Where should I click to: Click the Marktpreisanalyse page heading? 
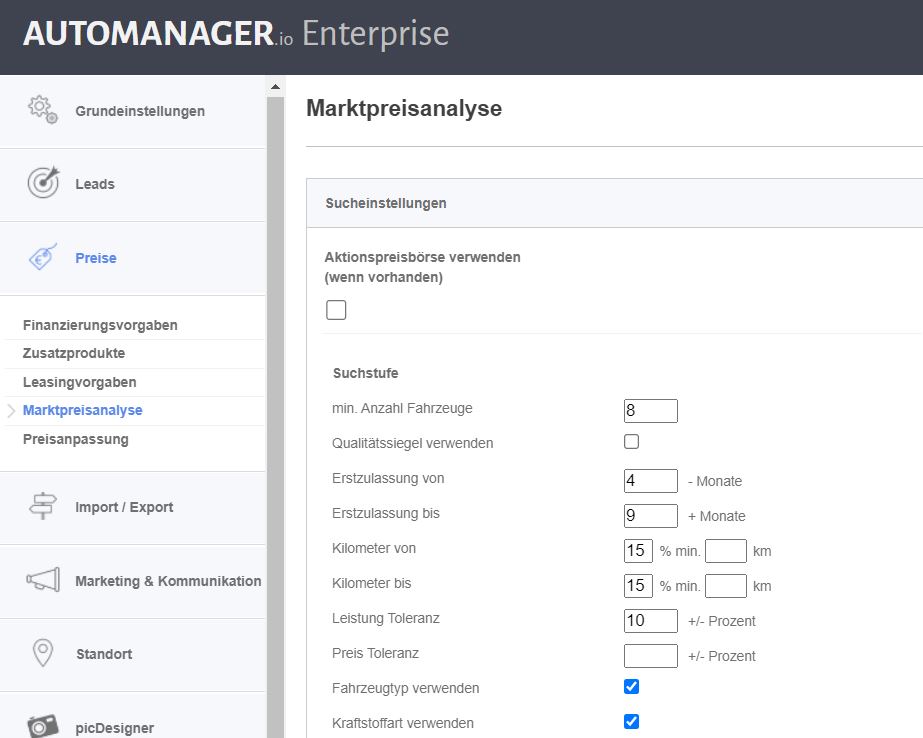click(404, 108)
